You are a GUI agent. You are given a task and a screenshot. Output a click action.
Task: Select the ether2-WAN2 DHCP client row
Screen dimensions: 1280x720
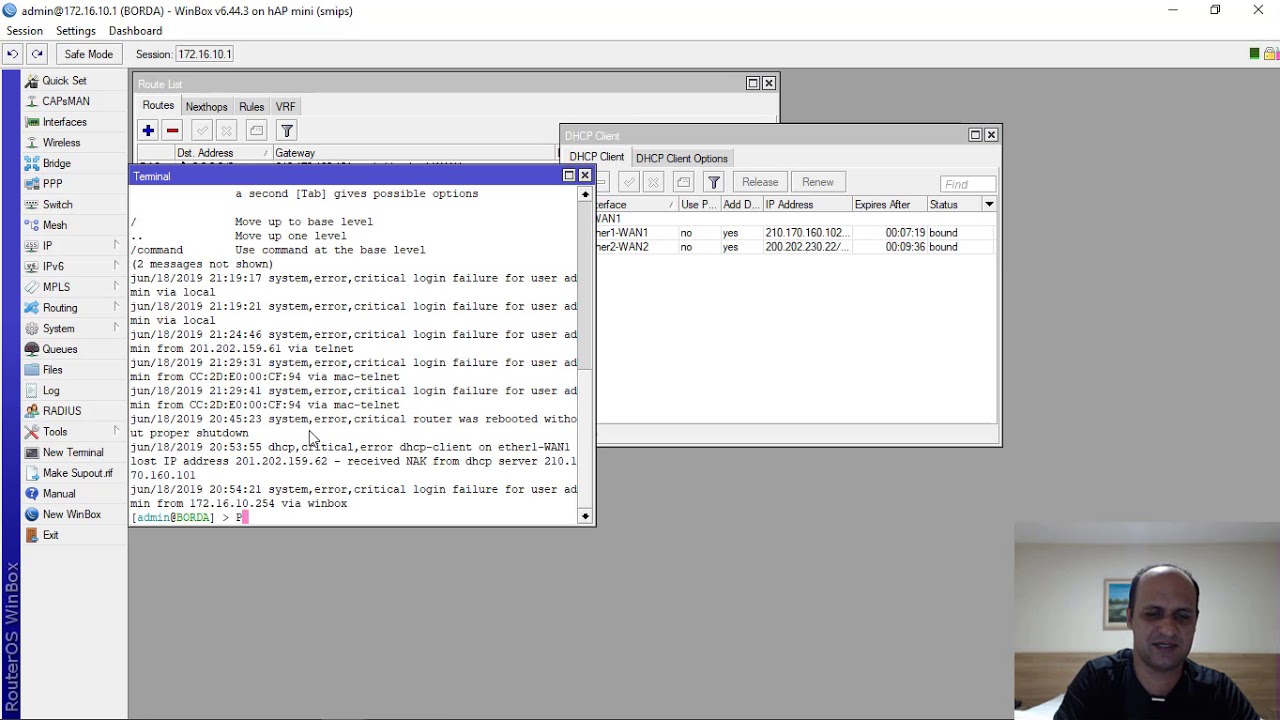click(x=796, y=247)
